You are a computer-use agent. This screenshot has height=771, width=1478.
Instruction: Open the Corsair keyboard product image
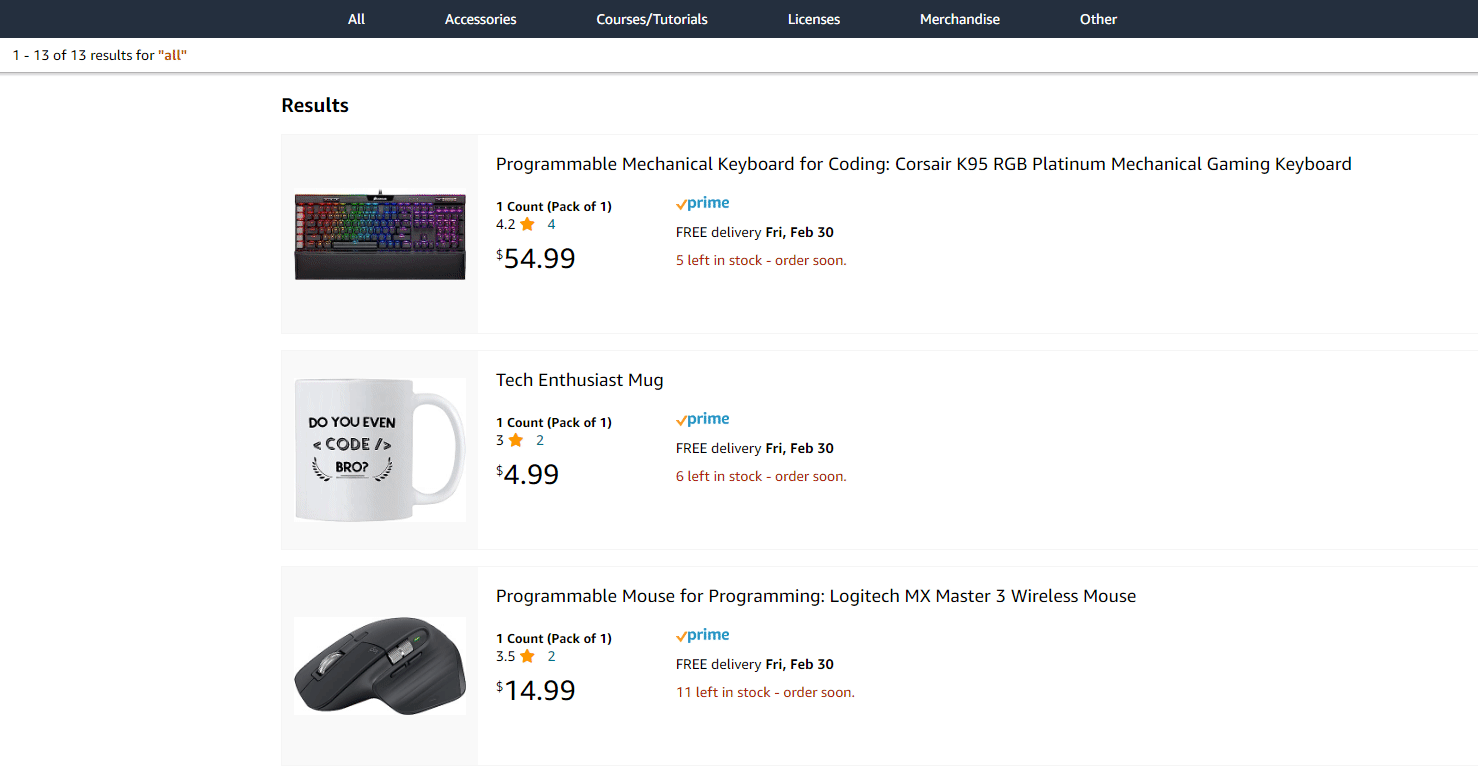tap(380, 236)
